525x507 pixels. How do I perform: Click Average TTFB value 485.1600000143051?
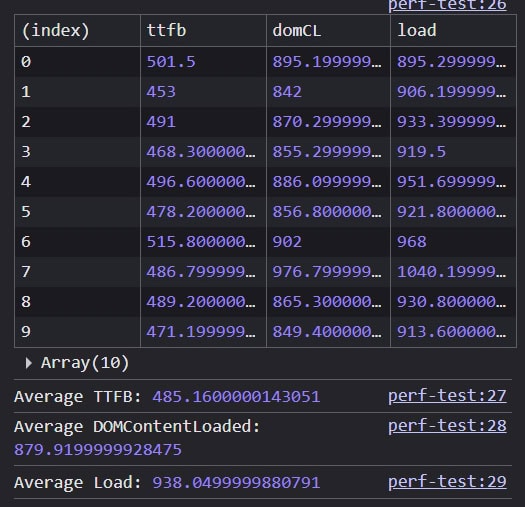[x=236, y=396]
